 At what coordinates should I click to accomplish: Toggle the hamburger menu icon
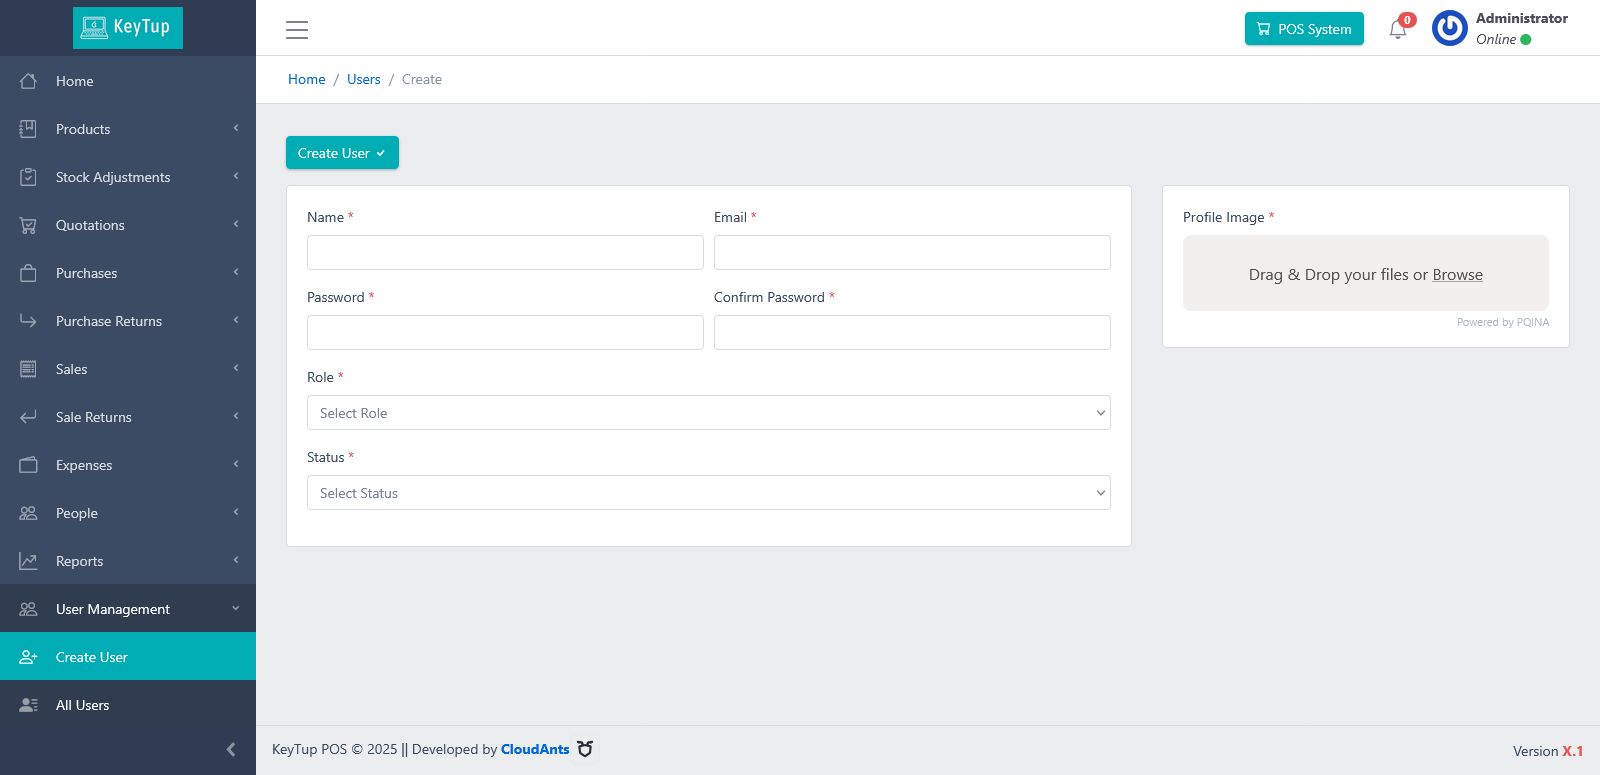(297, 30)
